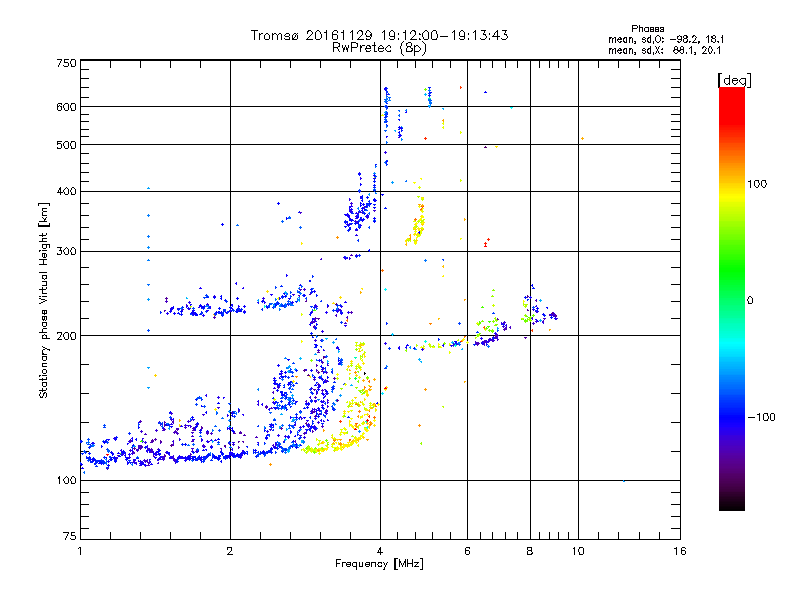Viewport: 800px width, 600px height.
Task: Click the x-axis tick label '10'
Action: coord(578,551)
